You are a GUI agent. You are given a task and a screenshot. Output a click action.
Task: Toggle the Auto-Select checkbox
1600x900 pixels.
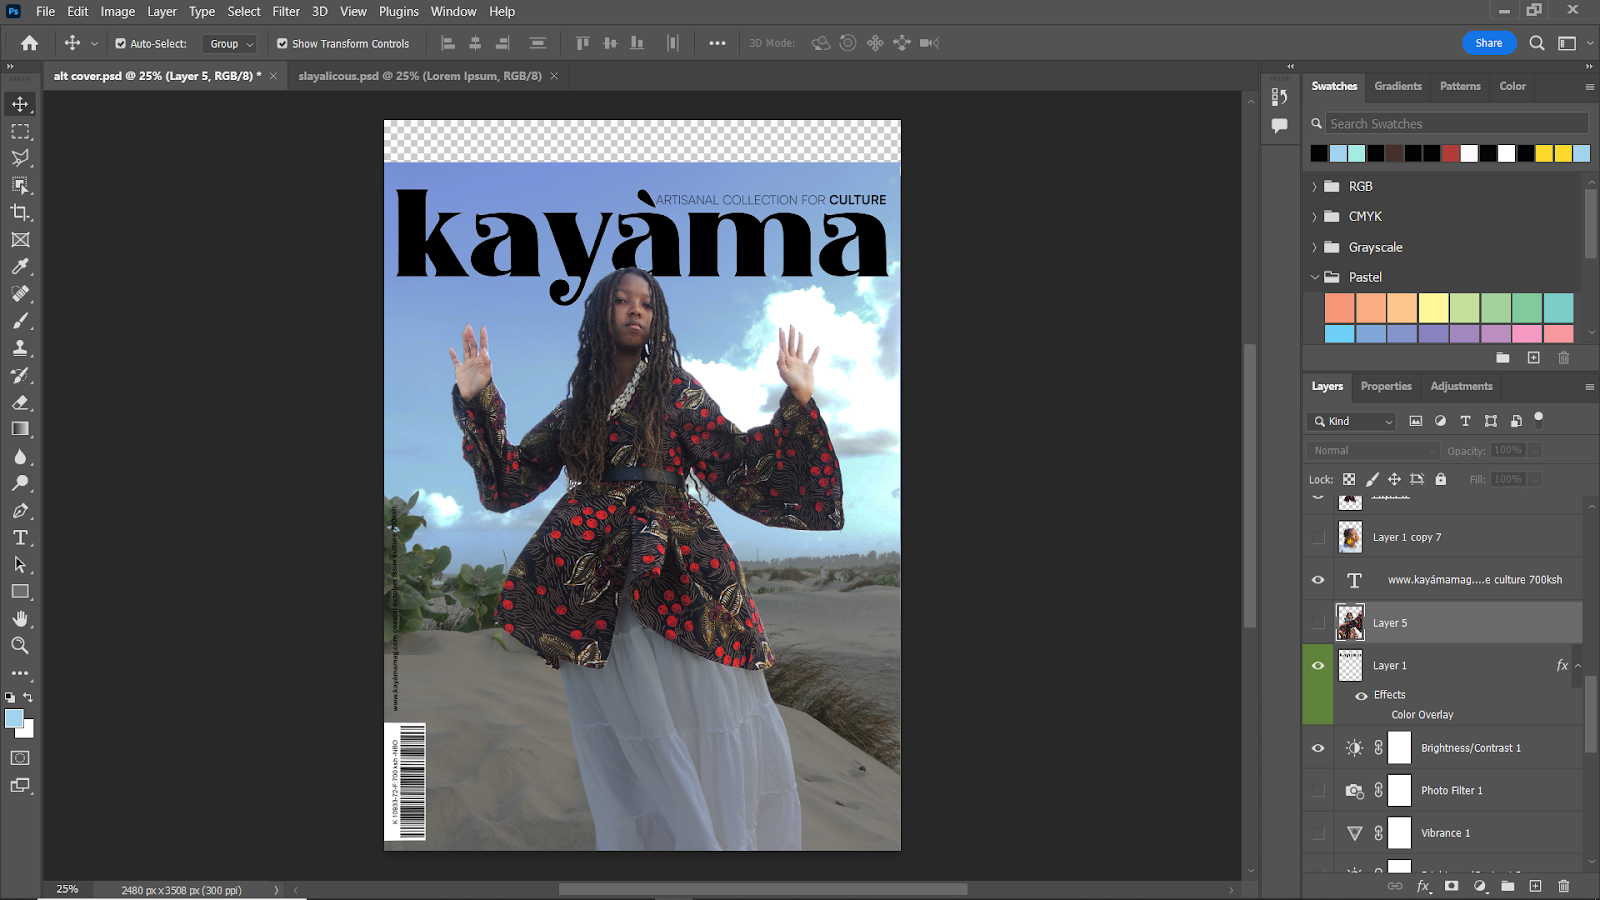tap(120, 44)
